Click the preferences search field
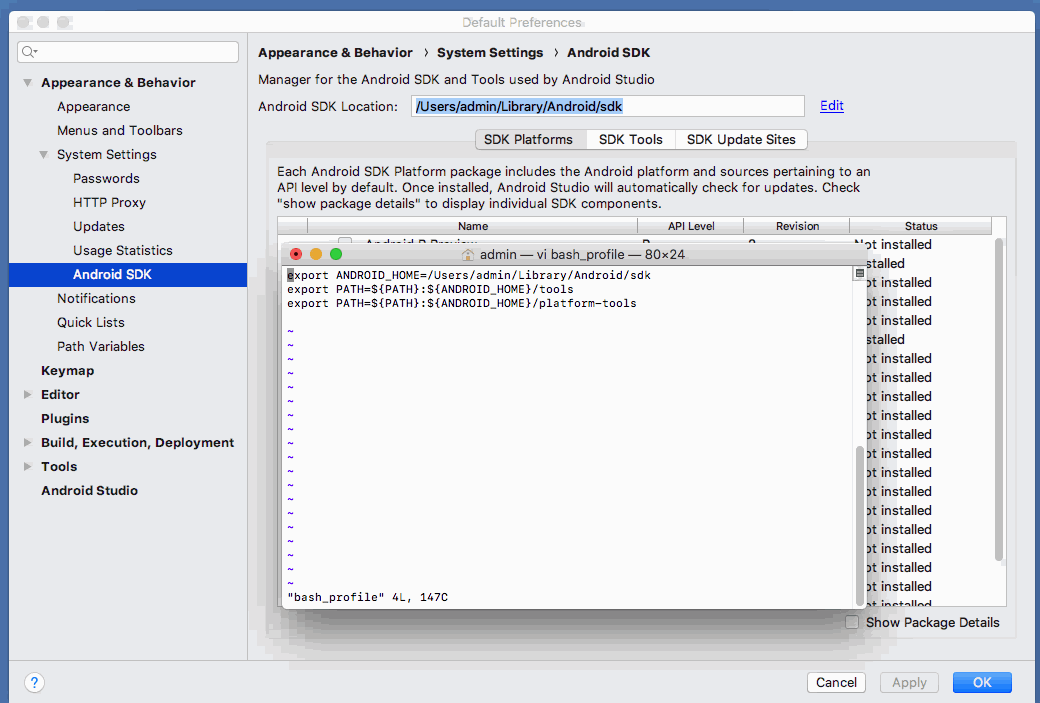 128,52
